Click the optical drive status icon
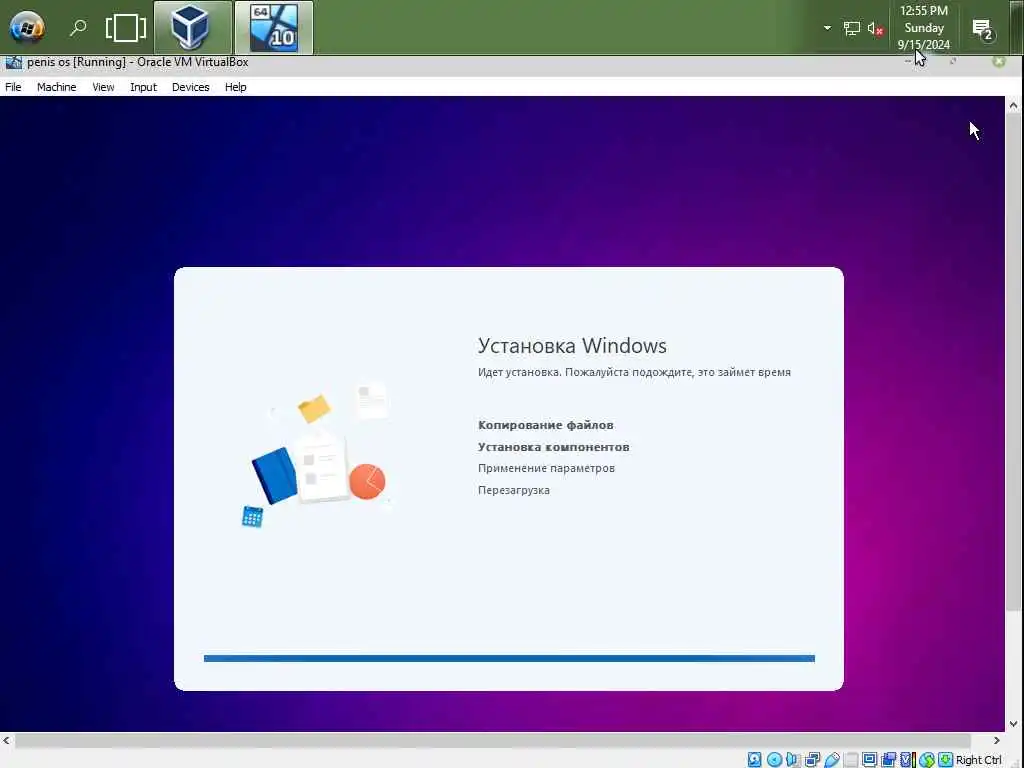 pos(775,760)
